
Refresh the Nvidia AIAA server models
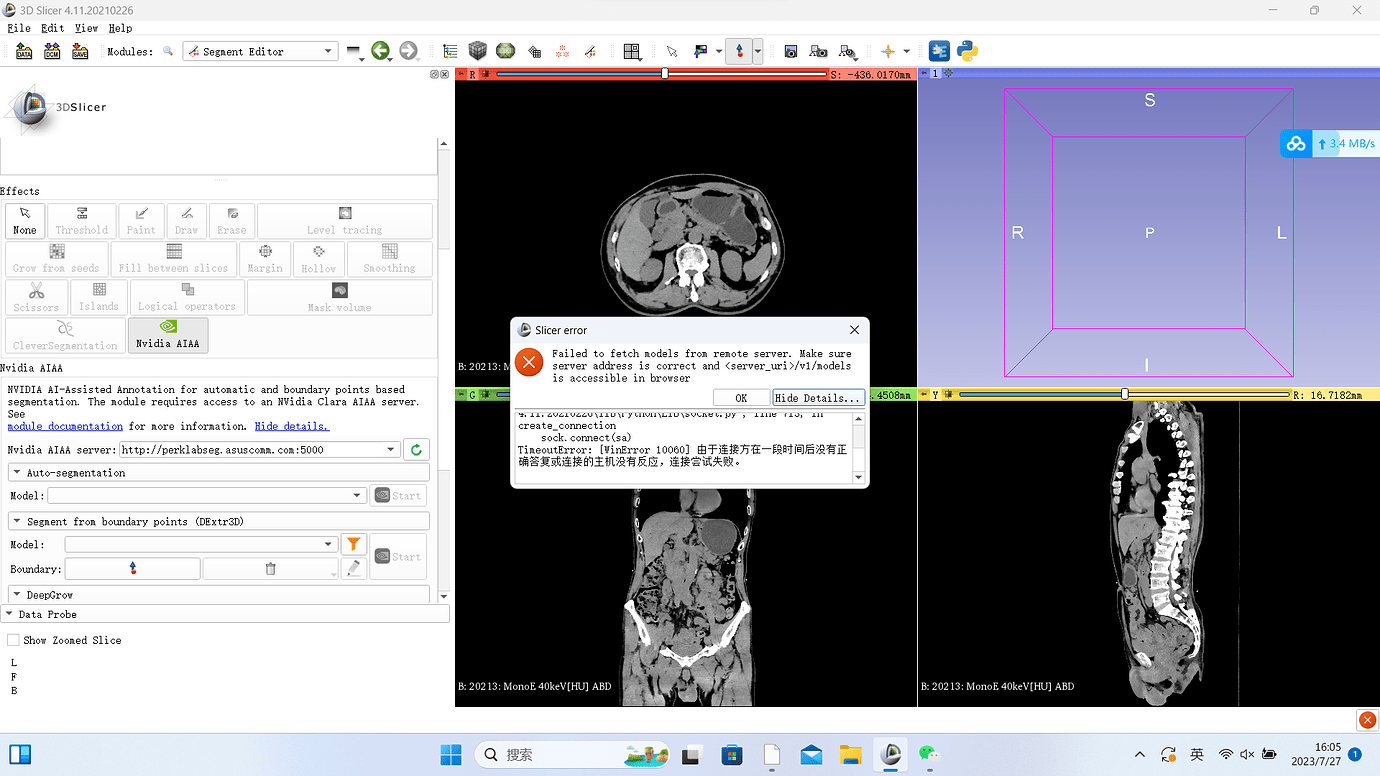point(417,450)
